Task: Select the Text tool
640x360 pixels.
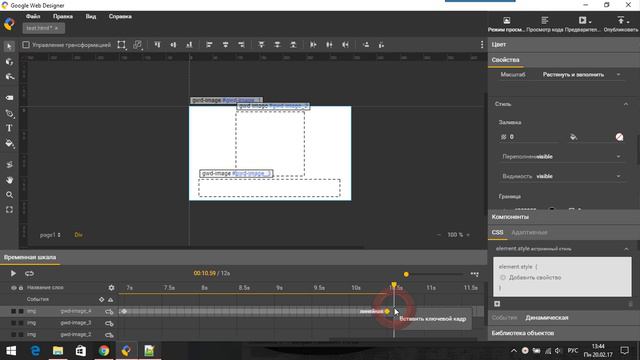Action: pyautogui.click(x=9, y=128)
